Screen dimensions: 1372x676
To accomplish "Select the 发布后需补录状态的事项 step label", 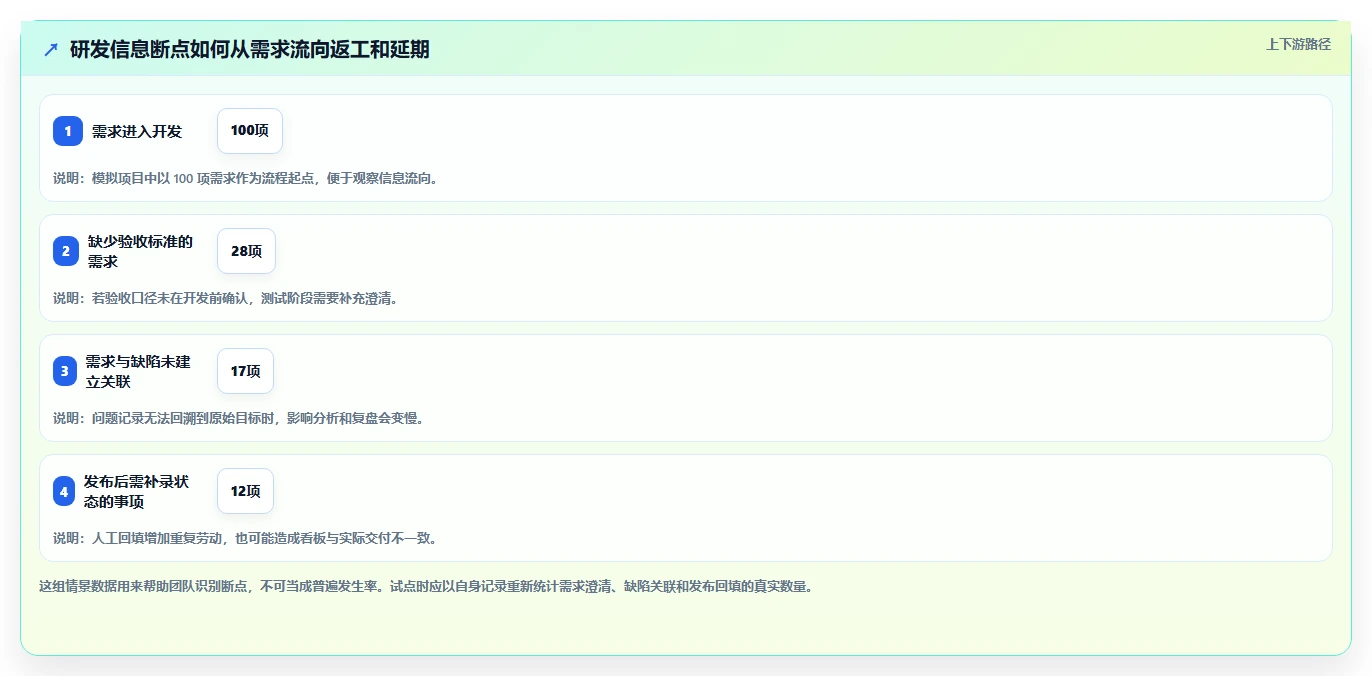I will click(137, 491).
